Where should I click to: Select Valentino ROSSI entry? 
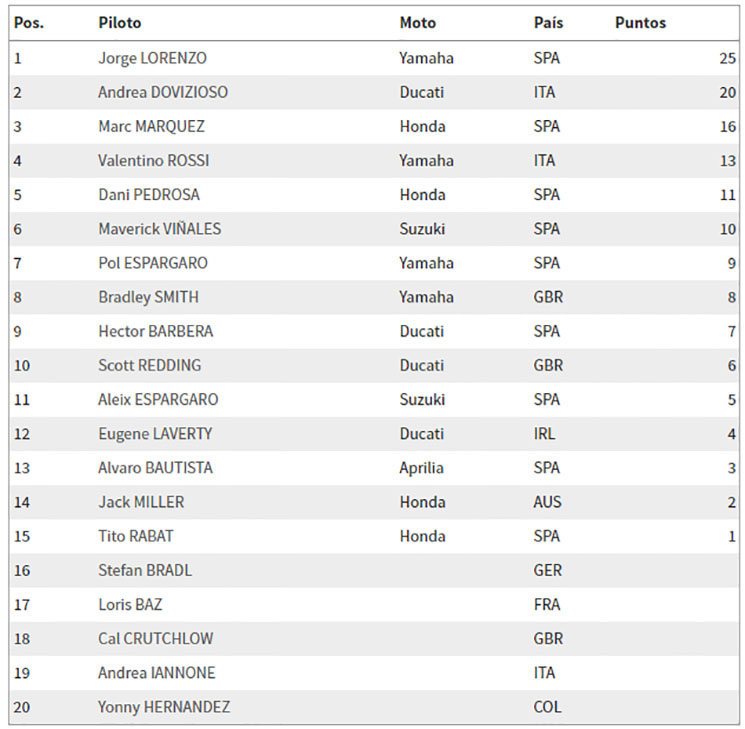click(153, 161)
